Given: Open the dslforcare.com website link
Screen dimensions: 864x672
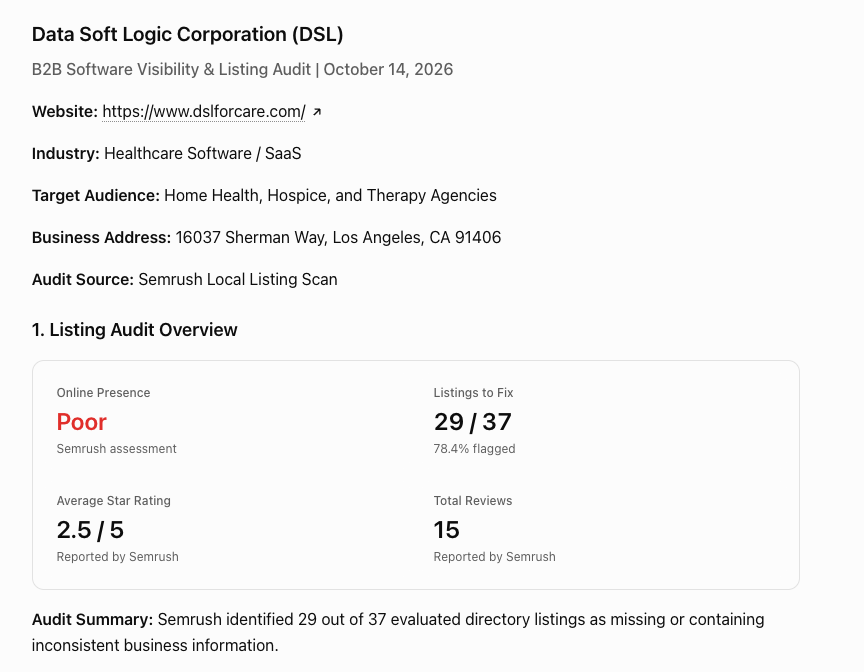Looking at the screenshot, I should 204,112.
